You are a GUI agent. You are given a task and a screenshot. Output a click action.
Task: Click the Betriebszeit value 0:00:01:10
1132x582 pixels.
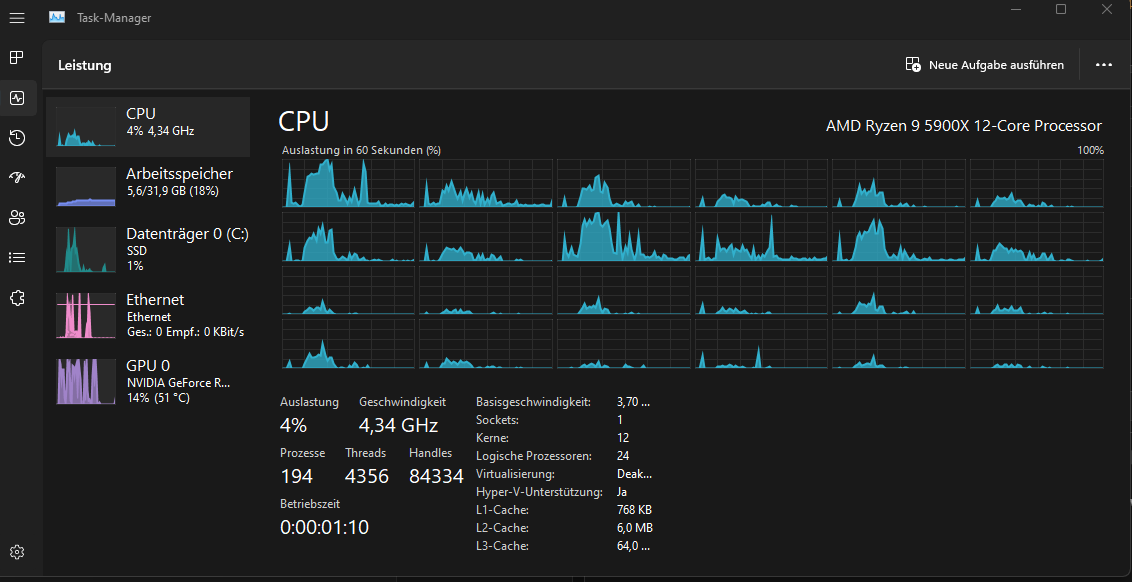pyautogui.click(x=324, y=527)
